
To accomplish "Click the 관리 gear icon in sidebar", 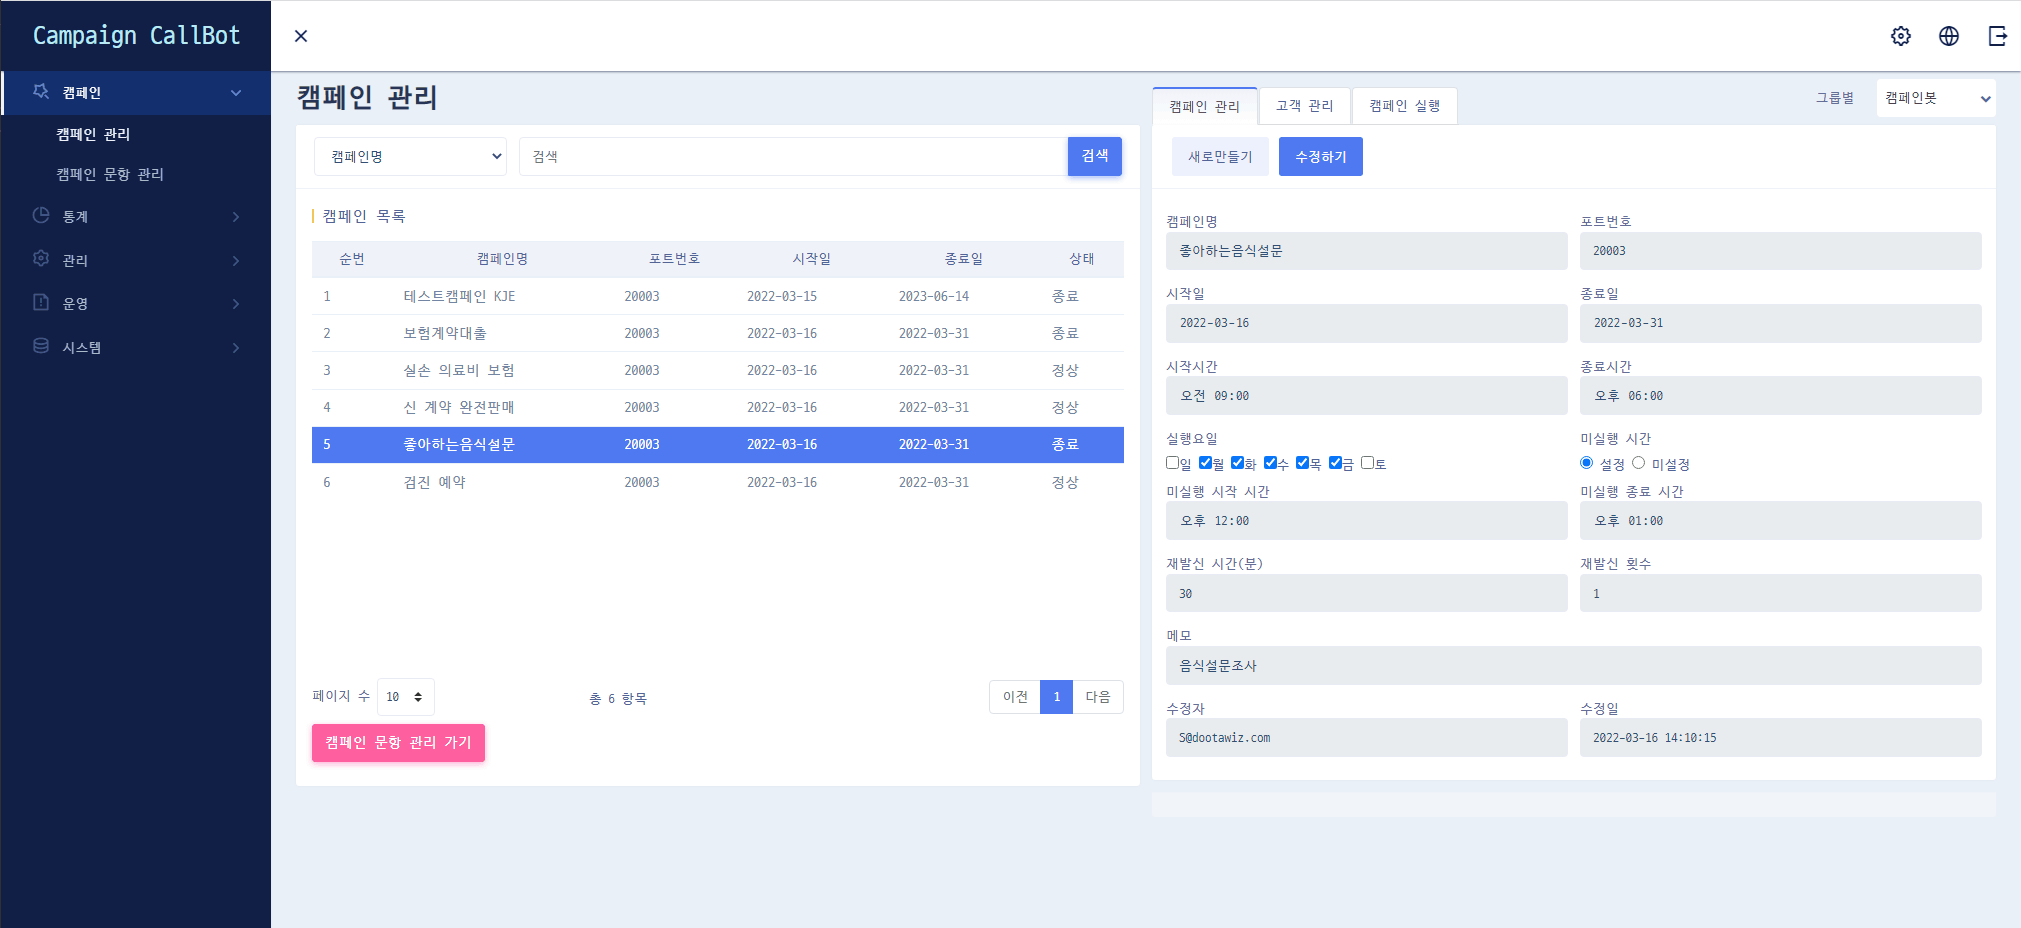I will pos(41,259).
